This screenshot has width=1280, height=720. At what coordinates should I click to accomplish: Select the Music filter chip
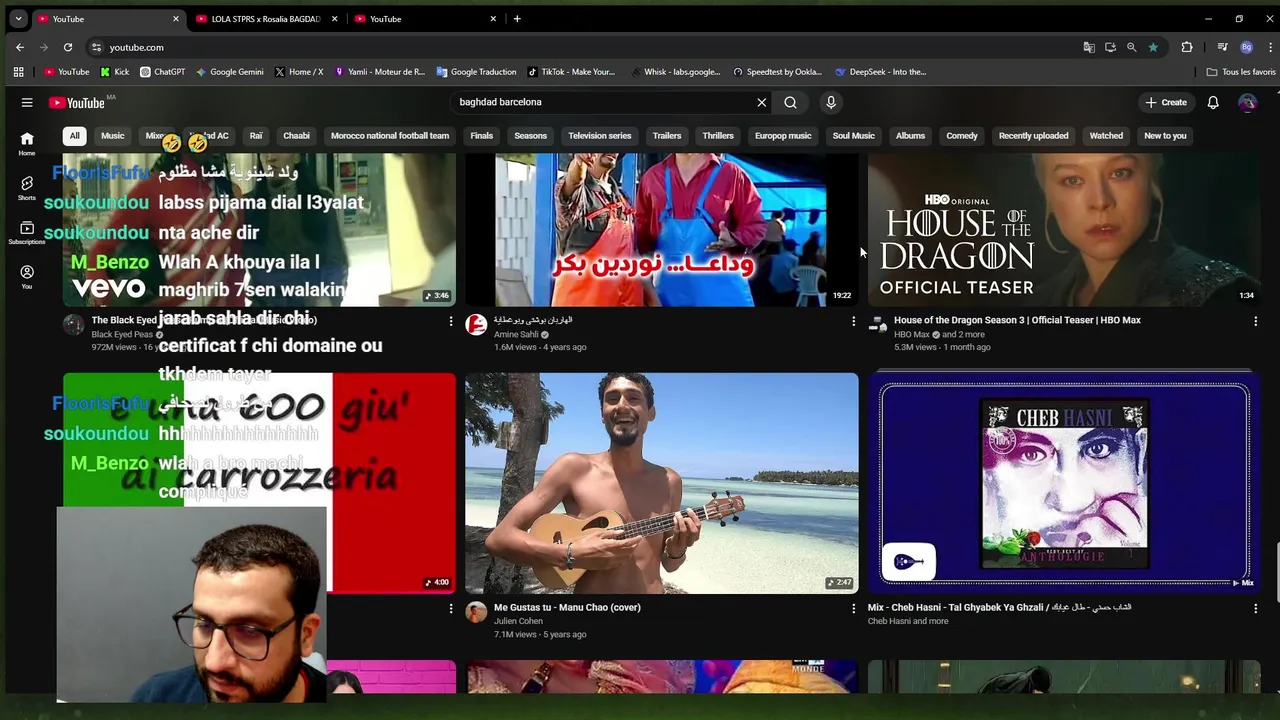(112, 136)
